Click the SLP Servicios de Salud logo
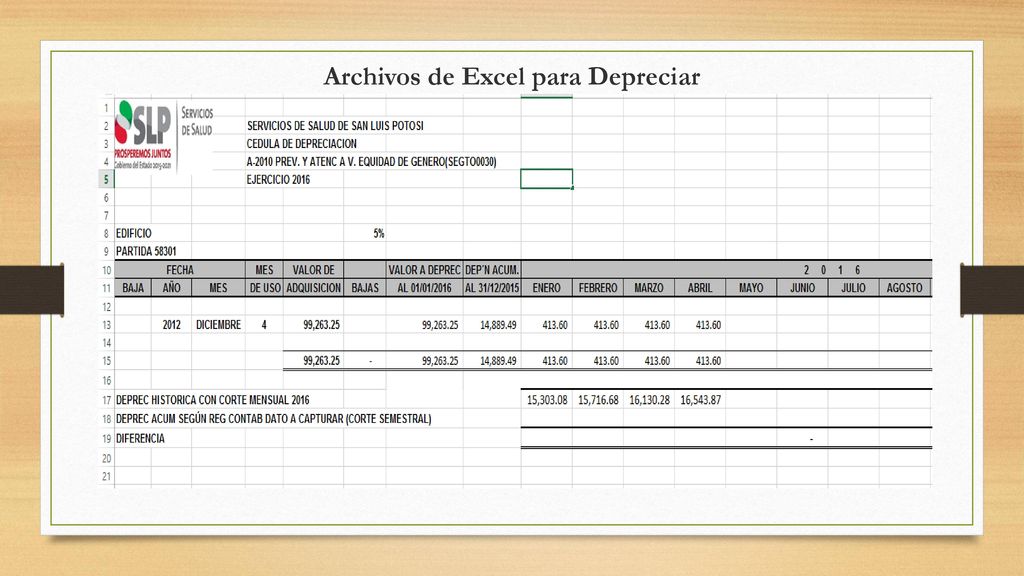The width and height of the screenshot is (1024, 576). (x=165, y=135)
